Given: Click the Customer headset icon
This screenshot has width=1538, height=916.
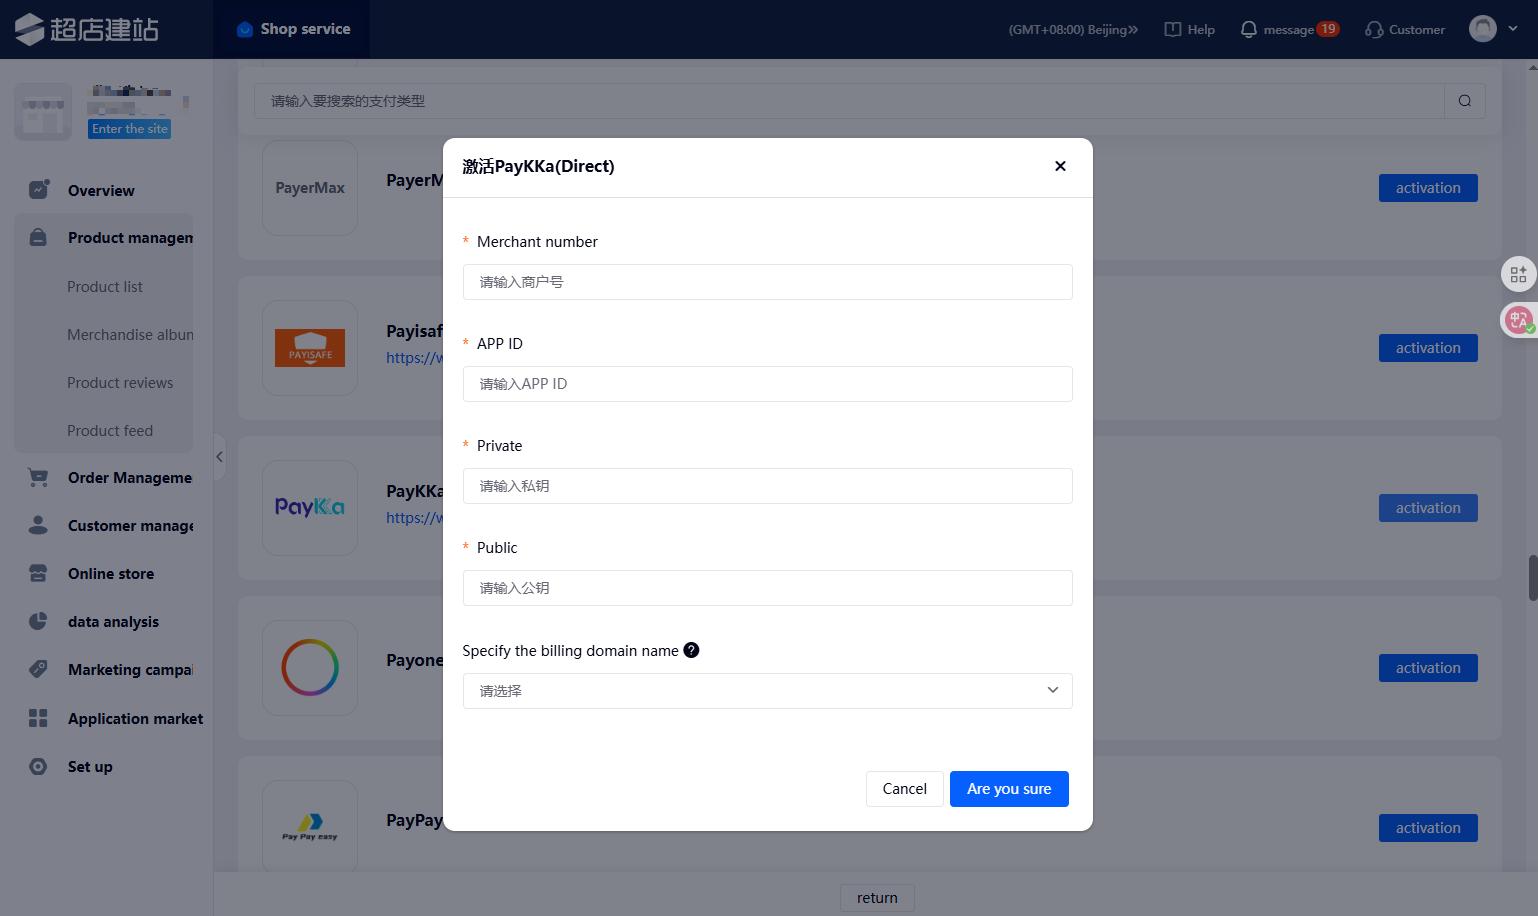Looking at the screenshot, I should pos(1374,30).
